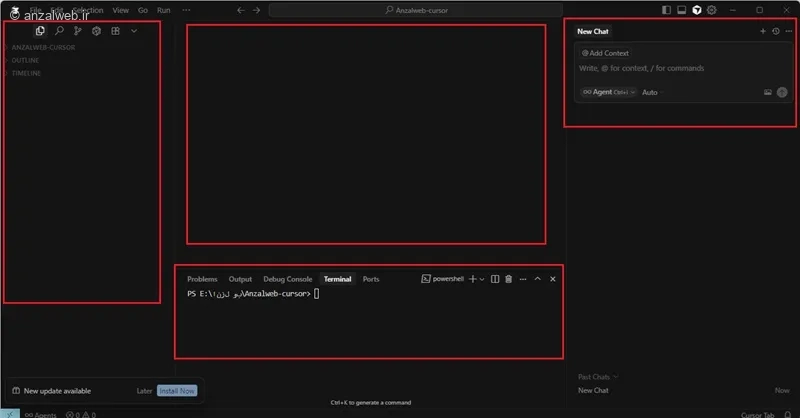Viewport: 800px width, 418px height.
Task: Open the Explorer view icon
Action: [x=40, y=31]
